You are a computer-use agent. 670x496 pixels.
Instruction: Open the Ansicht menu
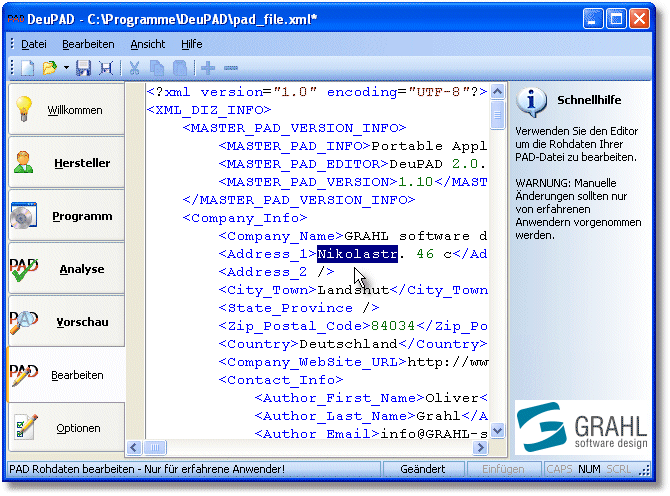click(x=147, y=44)
